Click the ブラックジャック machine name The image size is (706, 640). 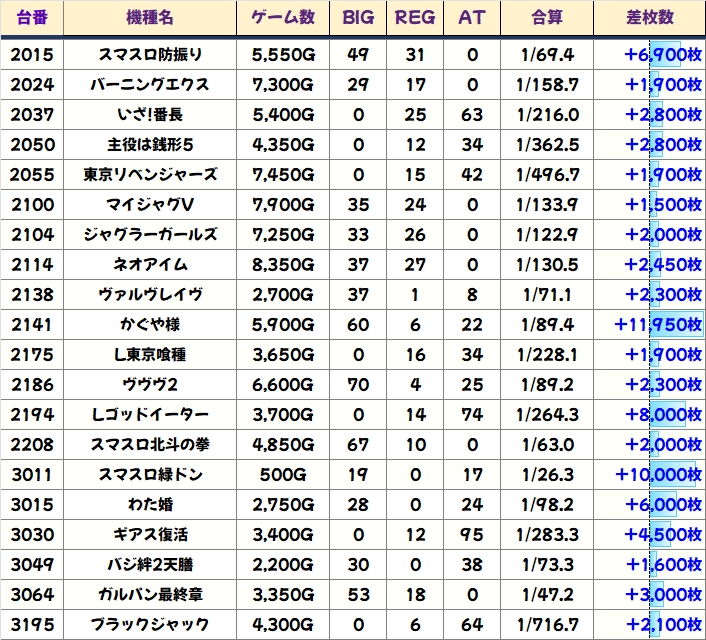pos(150,624)
